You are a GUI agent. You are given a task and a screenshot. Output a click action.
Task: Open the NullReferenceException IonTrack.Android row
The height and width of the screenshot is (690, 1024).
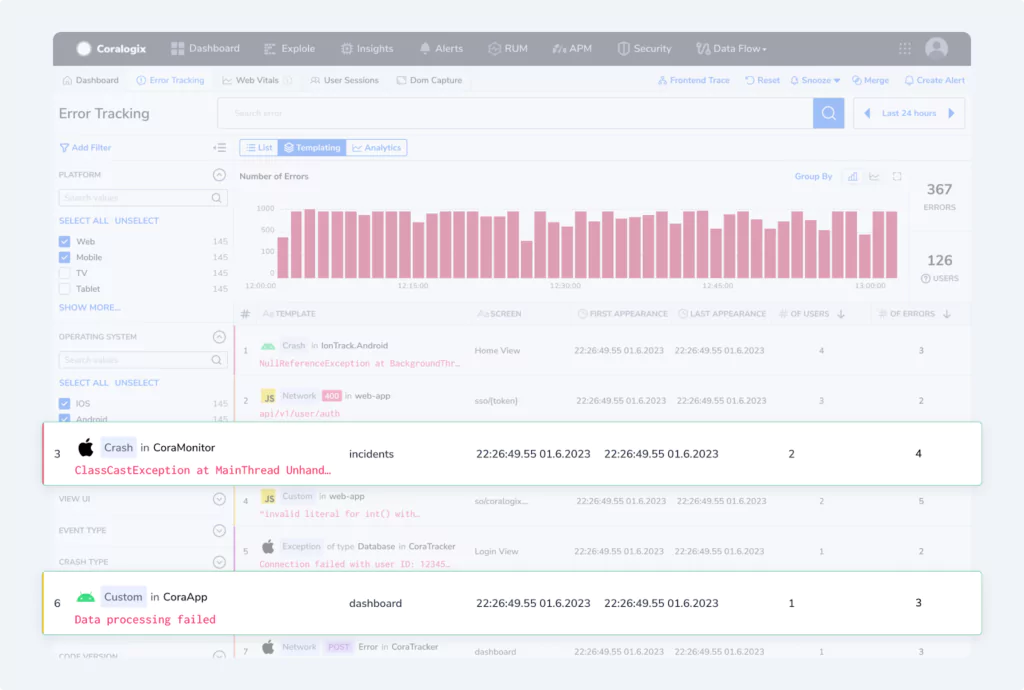tap(601, 351)
